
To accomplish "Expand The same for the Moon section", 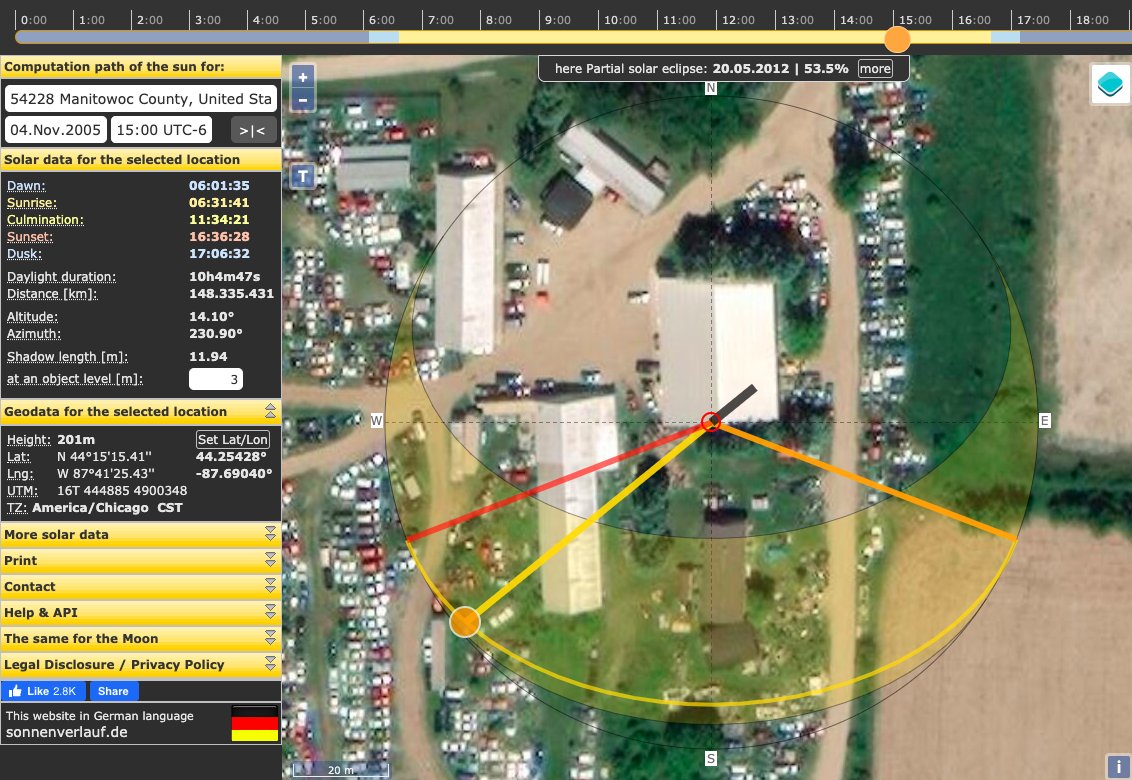I will [x=141, y=638].
